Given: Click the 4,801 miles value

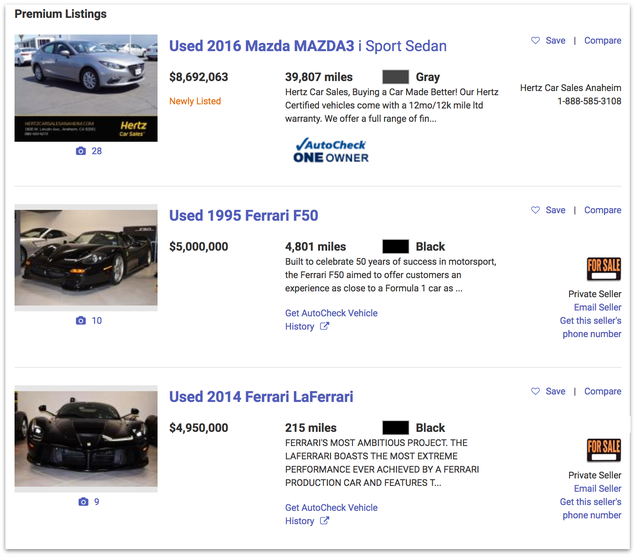Looking at the screenshot, I should coord(316,247).
